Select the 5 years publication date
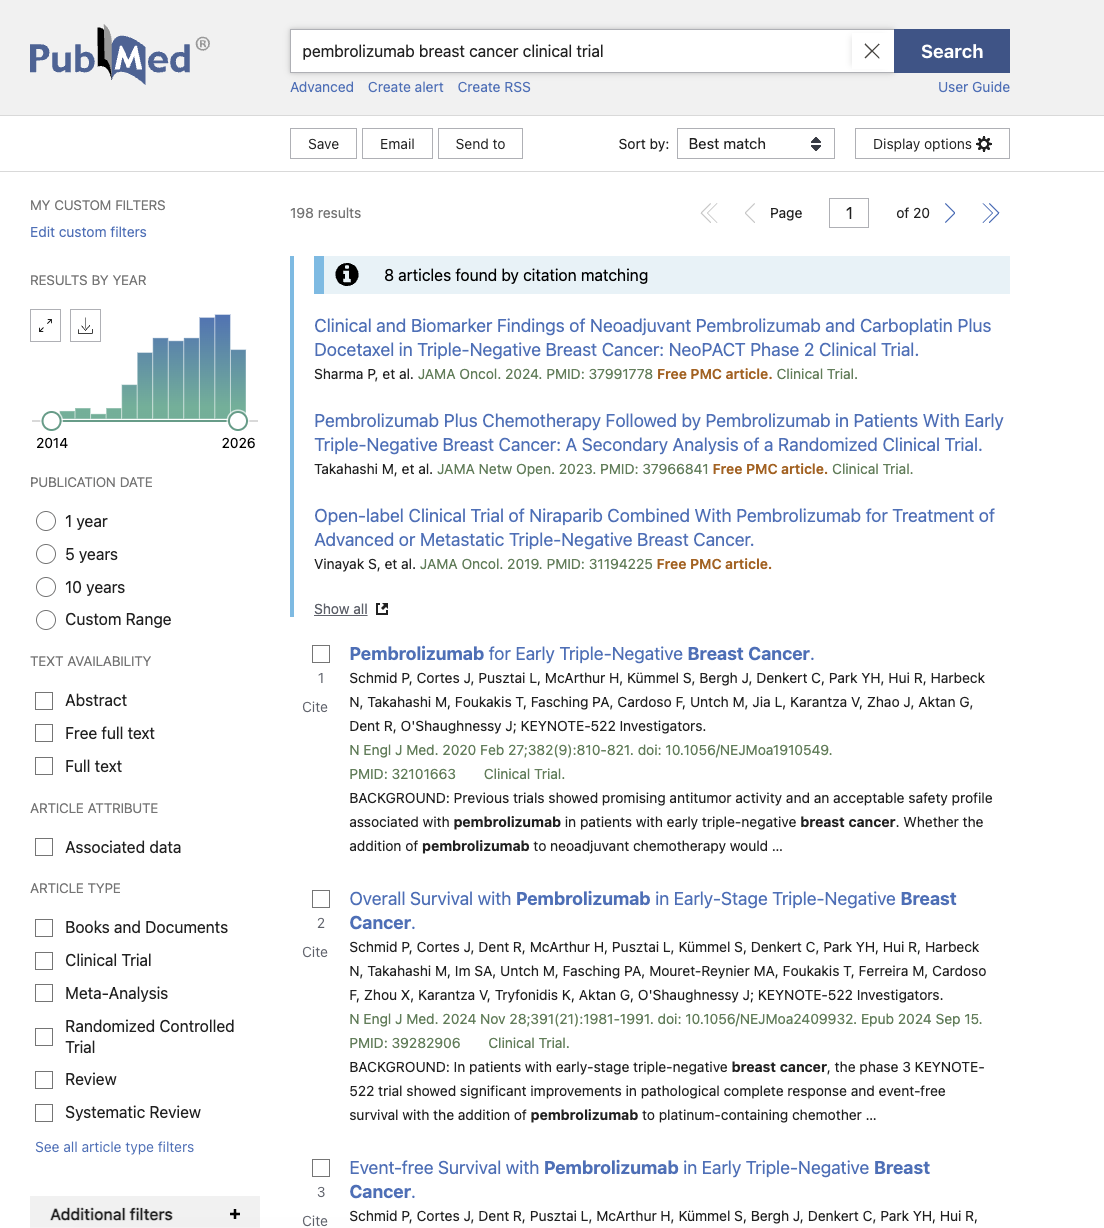1104x1228 pixels. coord(46,554)
